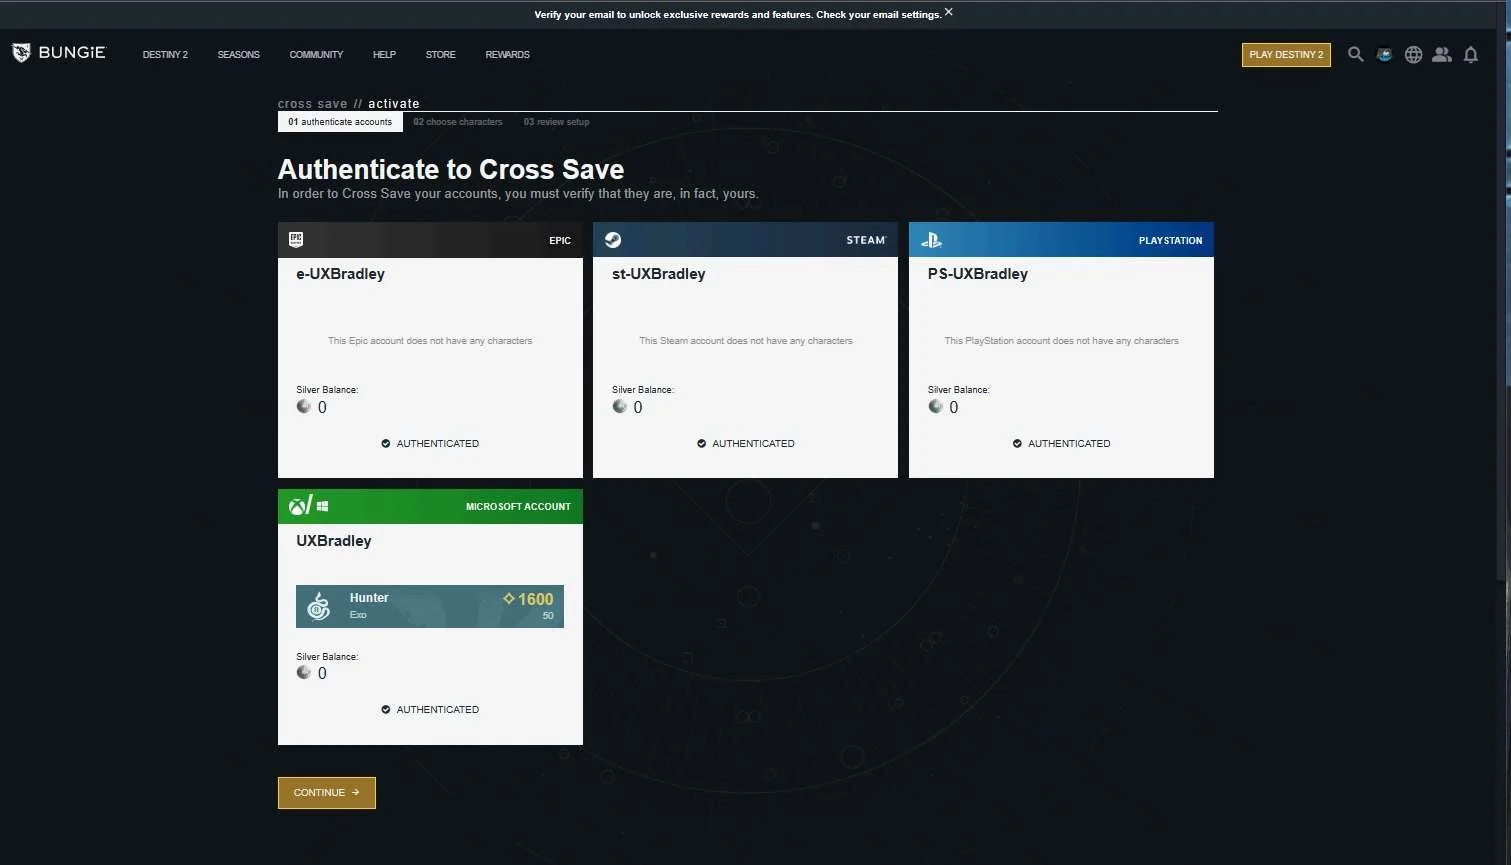
Task: Click the authenticated checkmark on Steam card
Action: pos(702,443)
